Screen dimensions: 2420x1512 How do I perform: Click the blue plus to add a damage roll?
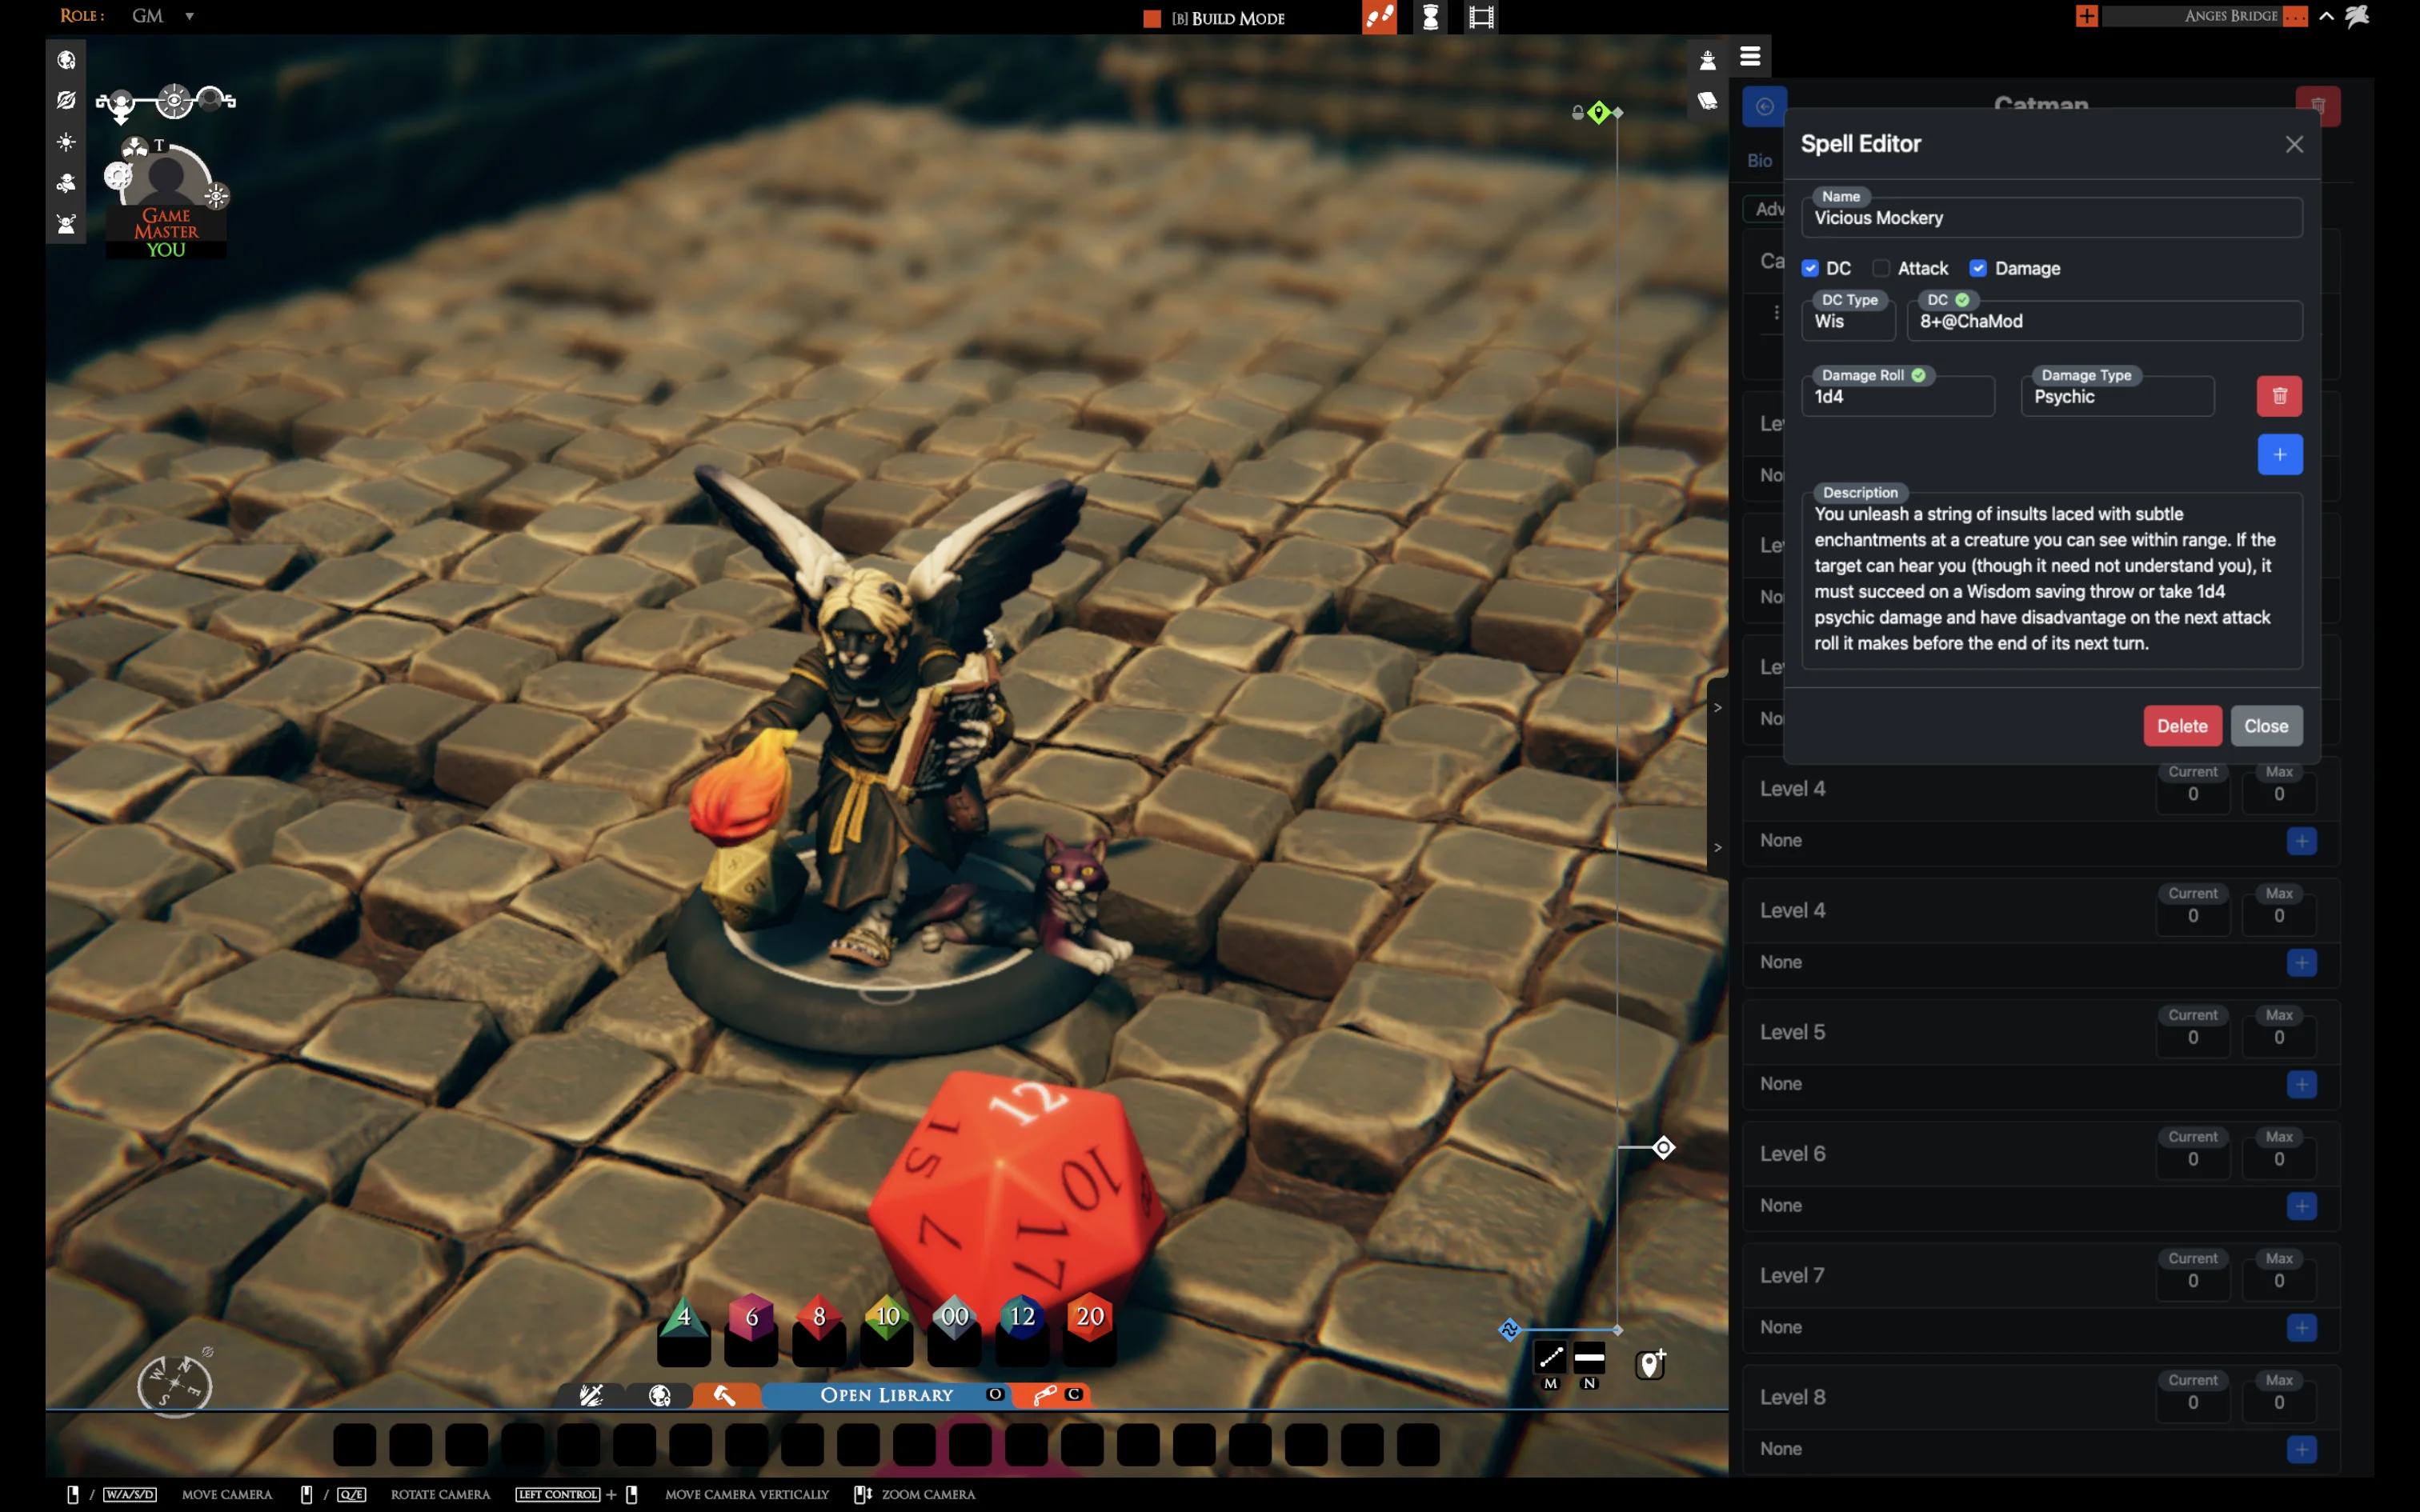point(2279,455)
